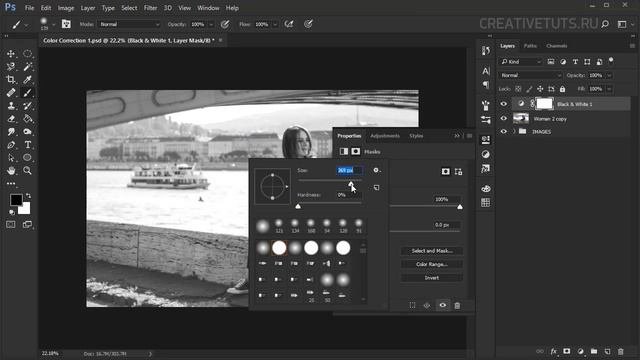Open the brush preset picker arrow
Image resolution: width=640 pixels, height=360 pixels.
click(53, 25)
